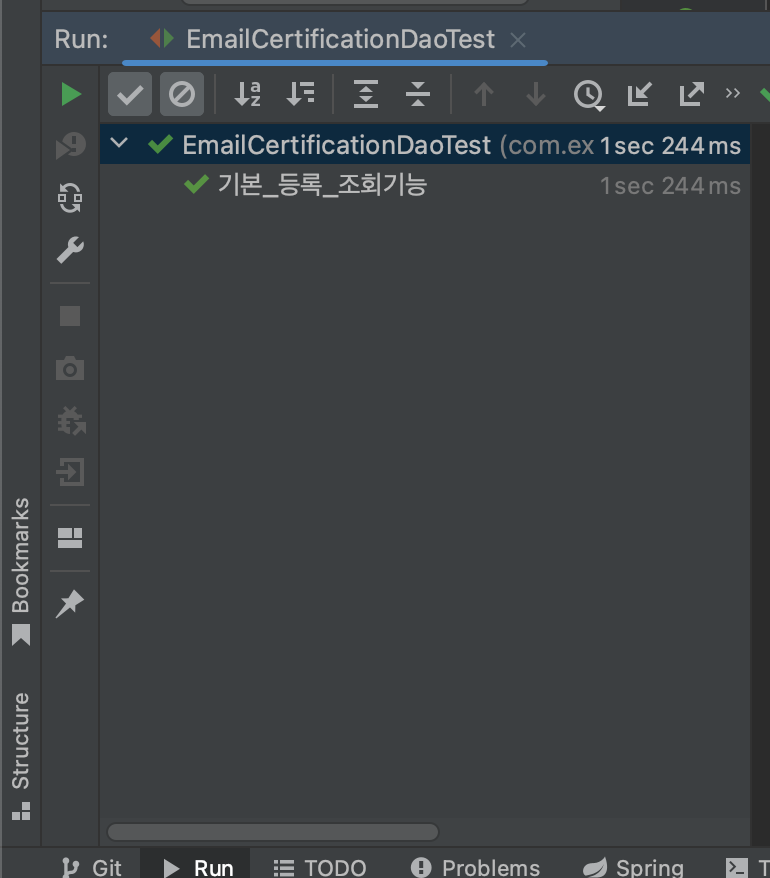The image size is (770, 878).
Task: Toggle auto-test rerun icon
Action: [x=71, y=198]
